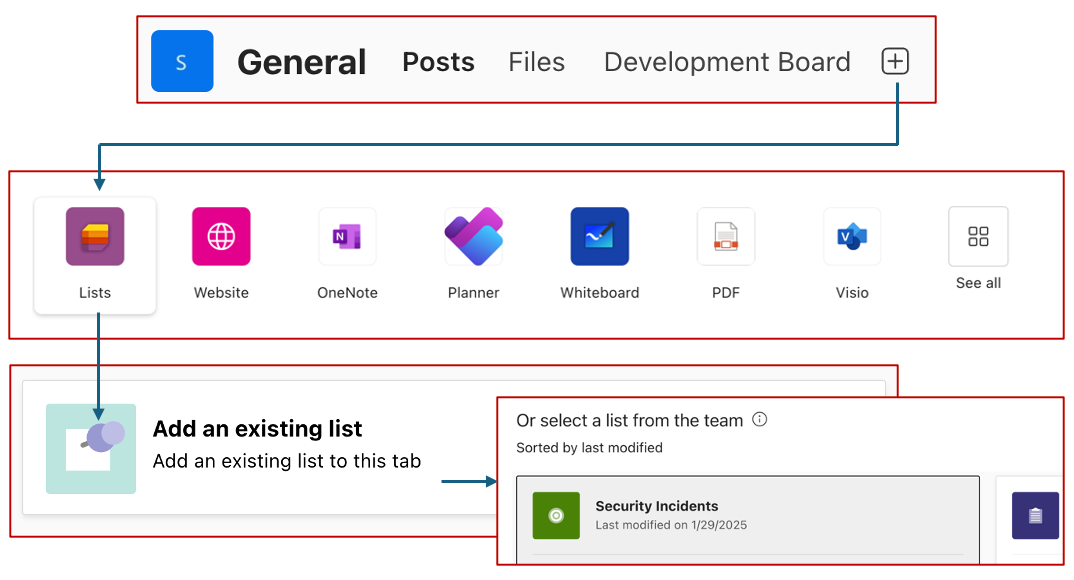Pick the OneNote app icon

click(x=347, y=236)
